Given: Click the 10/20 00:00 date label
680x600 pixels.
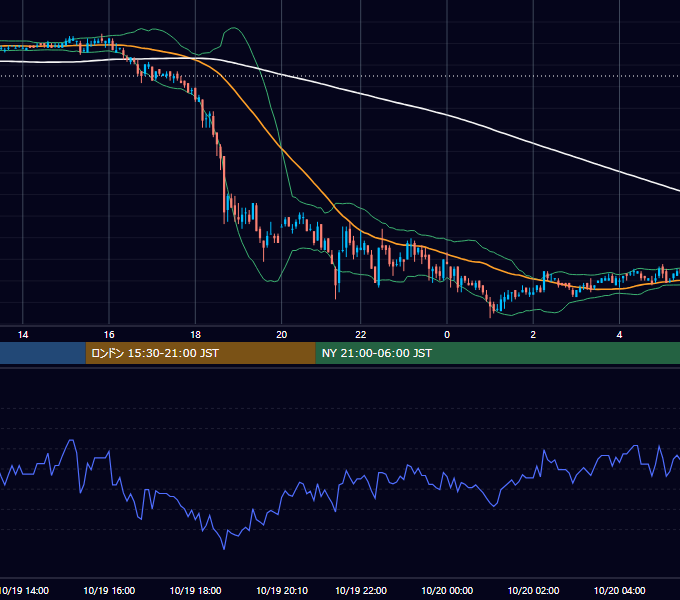Looking at the screenshot, I should pyautogui.click(x=447, y=590).
